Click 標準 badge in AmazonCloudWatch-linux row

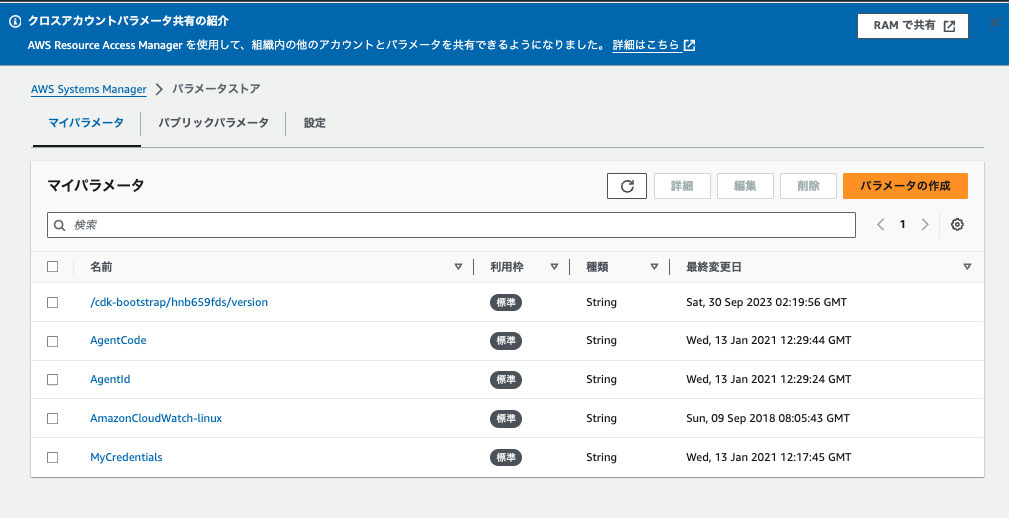[x=506, y=418]
